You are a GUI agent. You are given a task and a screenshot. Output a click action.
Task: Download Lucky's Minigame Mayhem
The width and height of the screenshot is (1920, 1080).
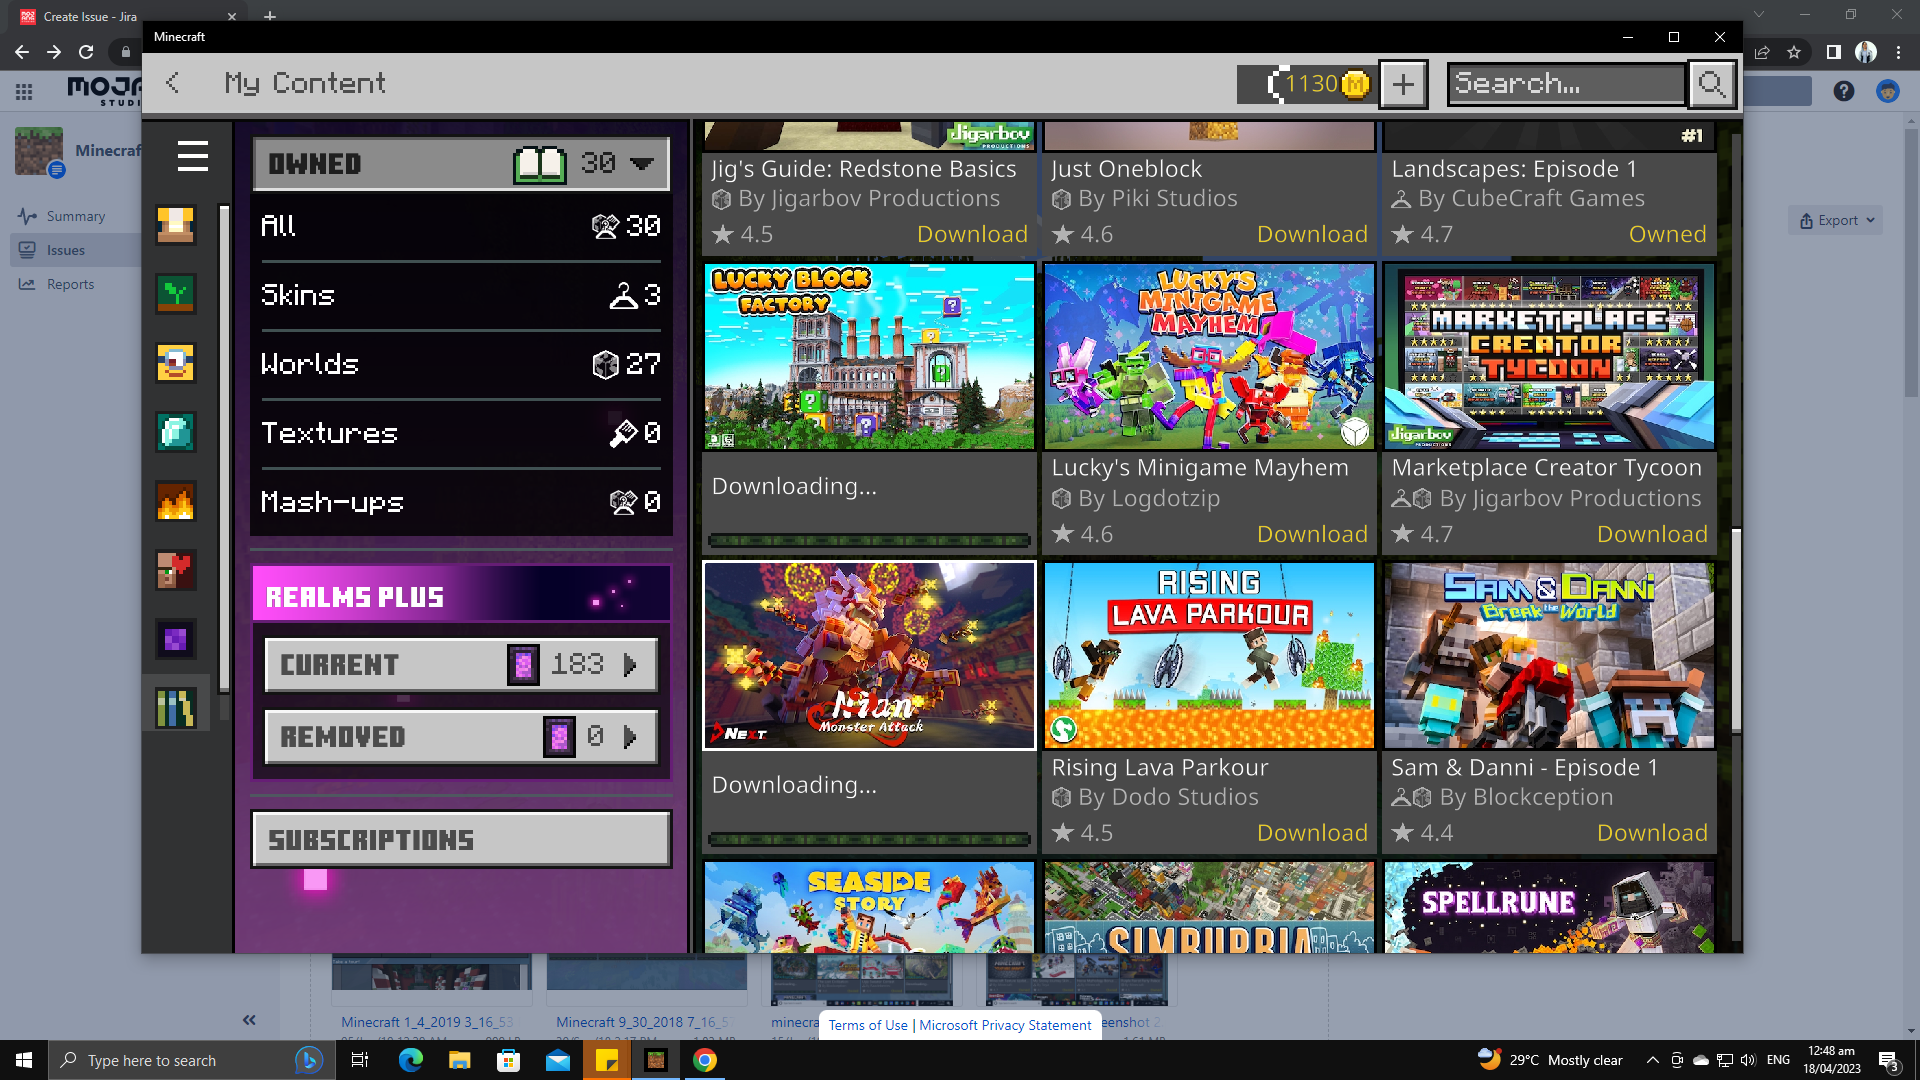1311,534
